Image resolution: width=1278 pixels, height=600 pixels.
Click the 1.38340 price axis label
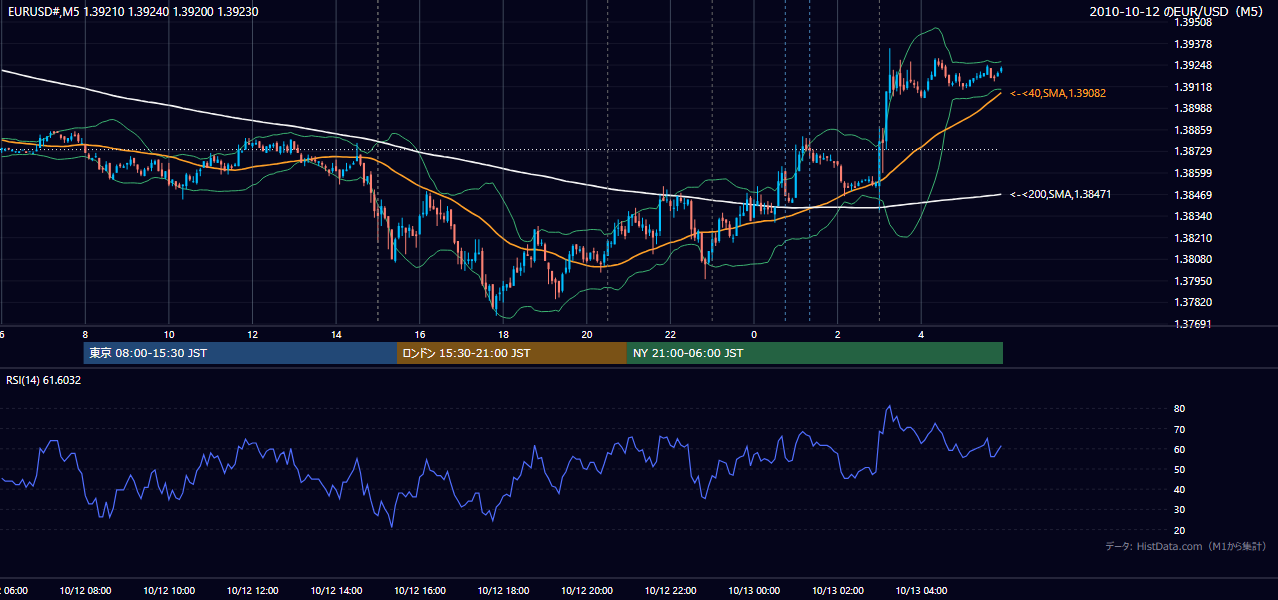coord(1192,216)
